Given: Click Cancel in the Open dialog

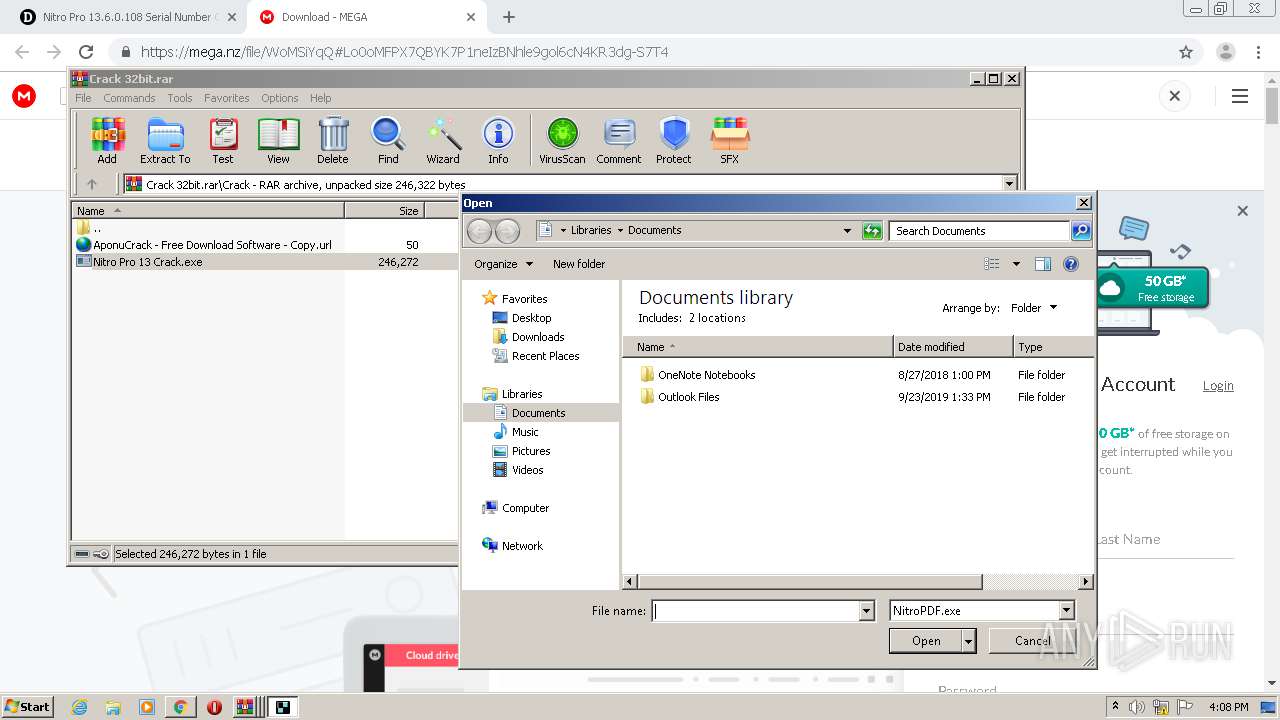Looking at the screenshot, I should click(x=1033, y=641).
